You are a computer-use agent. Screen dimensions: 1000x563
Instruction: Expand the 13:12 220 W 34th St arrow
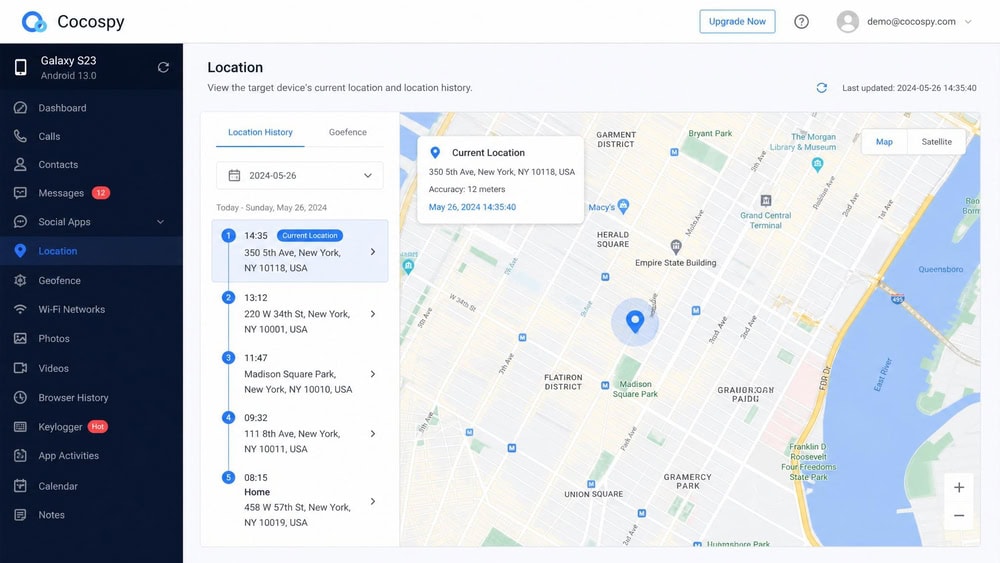click(x=373, y=314)
